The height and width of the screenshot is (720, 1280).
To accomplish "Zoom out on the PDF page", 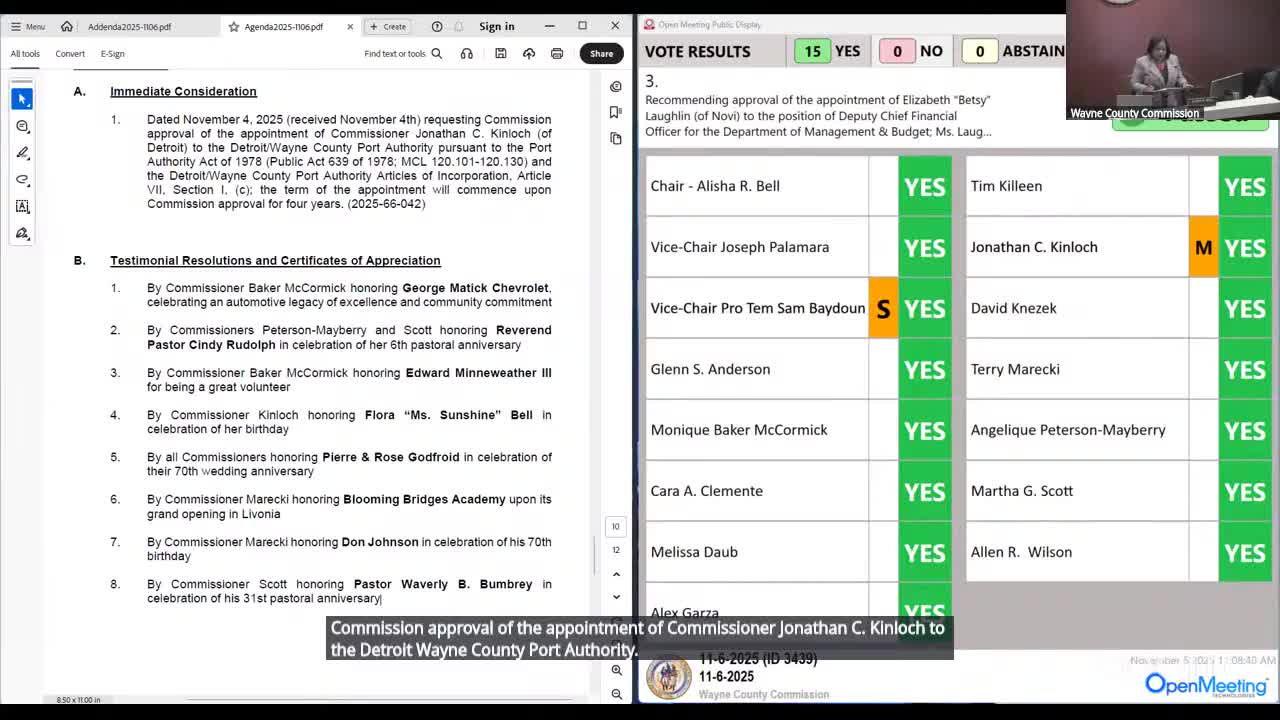I will (617, 694).
